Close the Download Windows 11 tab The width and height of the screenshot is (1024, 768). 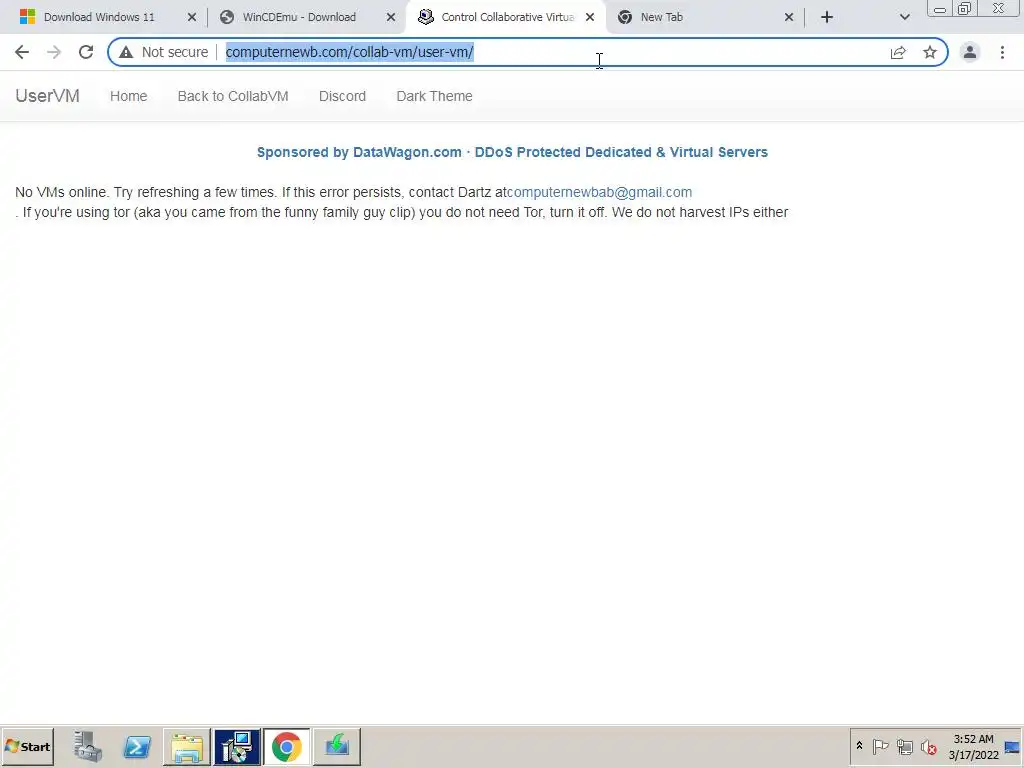192,17
